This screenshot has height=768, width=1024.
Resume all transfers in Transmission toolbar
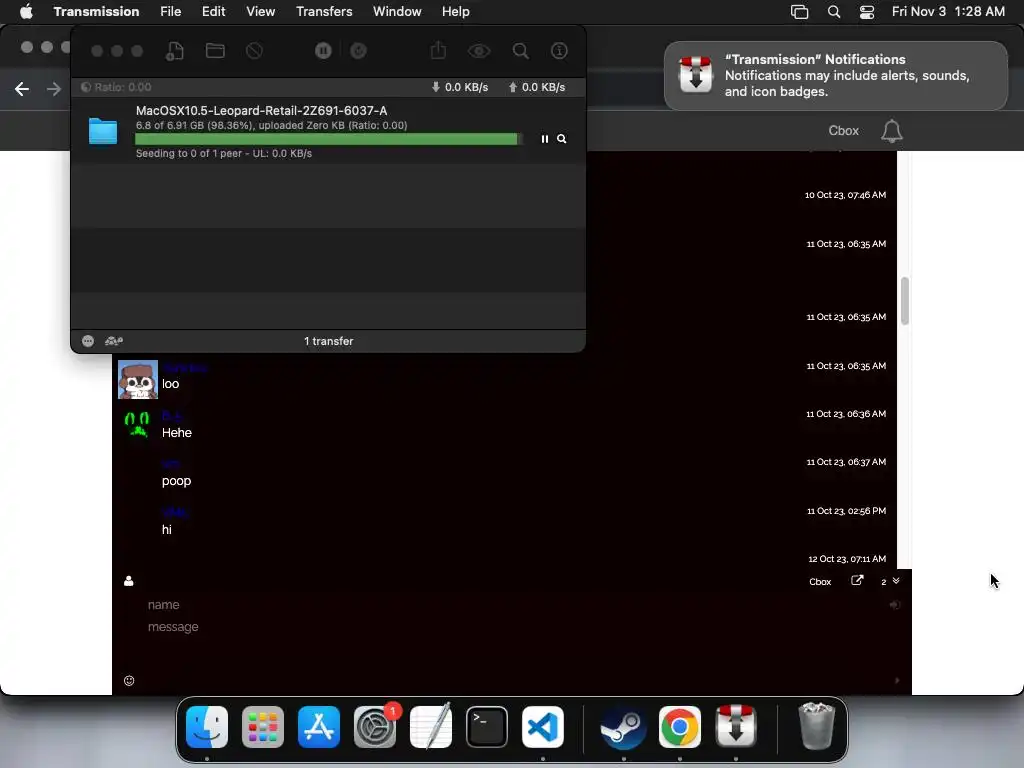(x=359, y=51)
